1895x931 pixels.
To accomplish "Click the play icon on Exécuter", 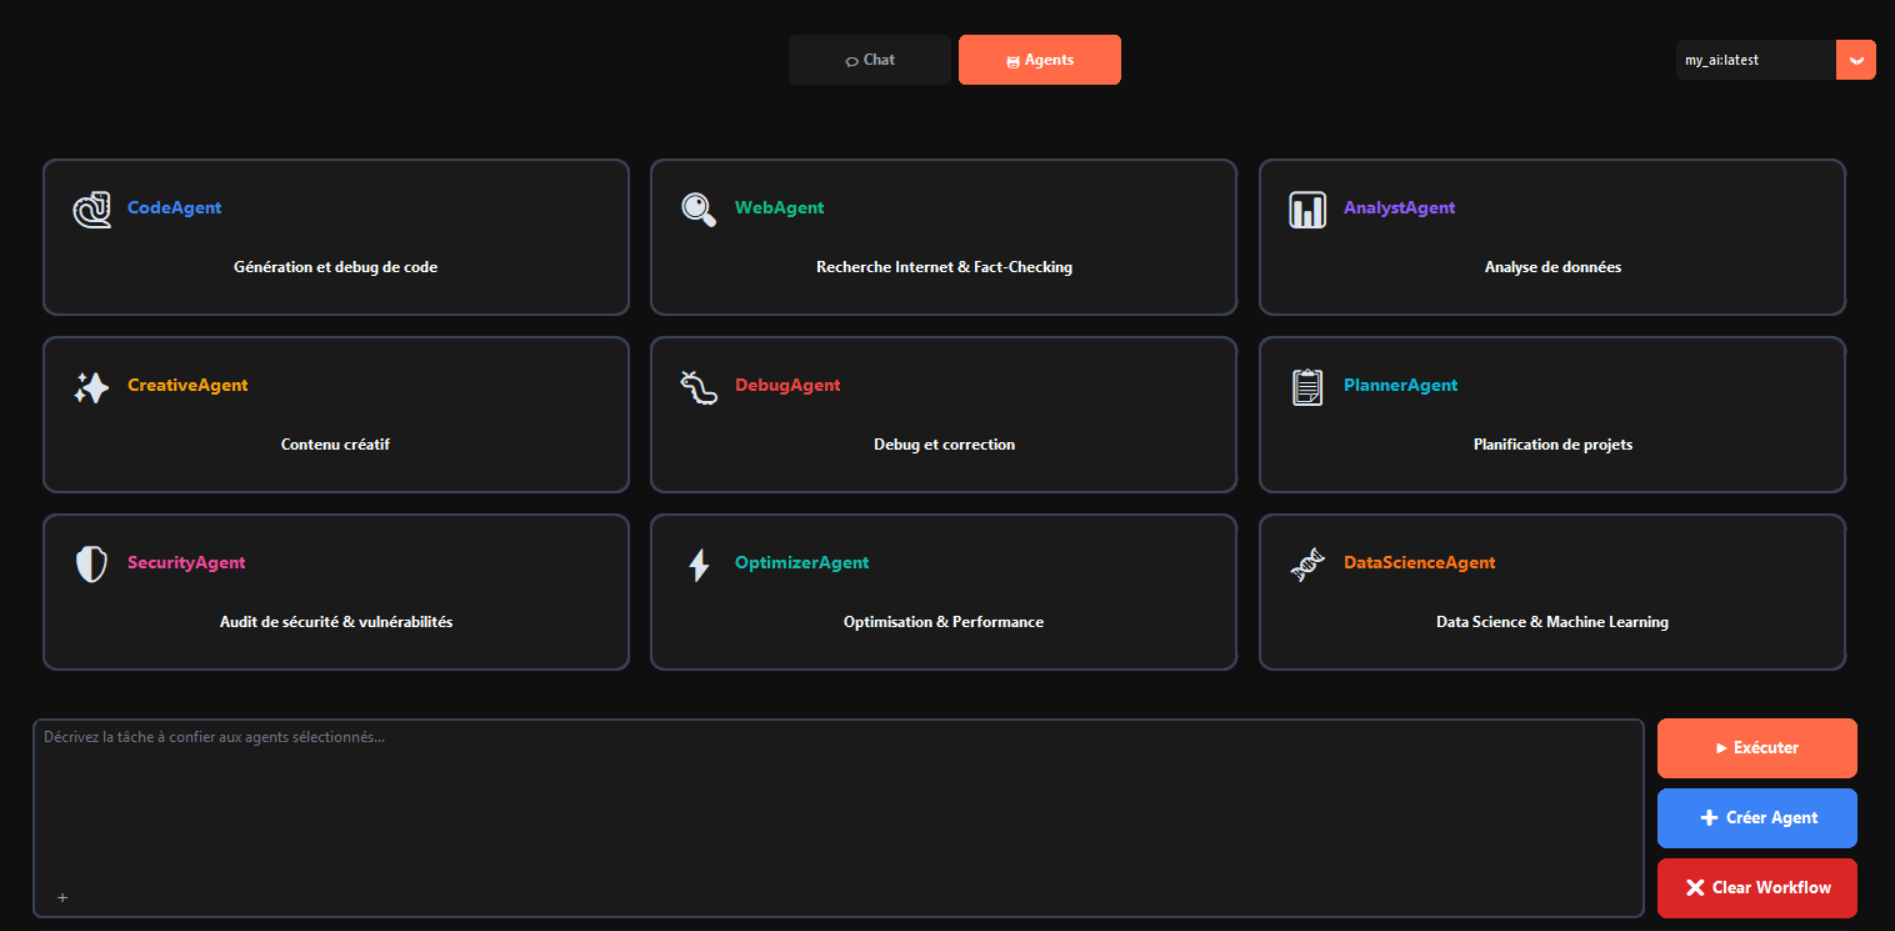I will [x=1721, y=748].
